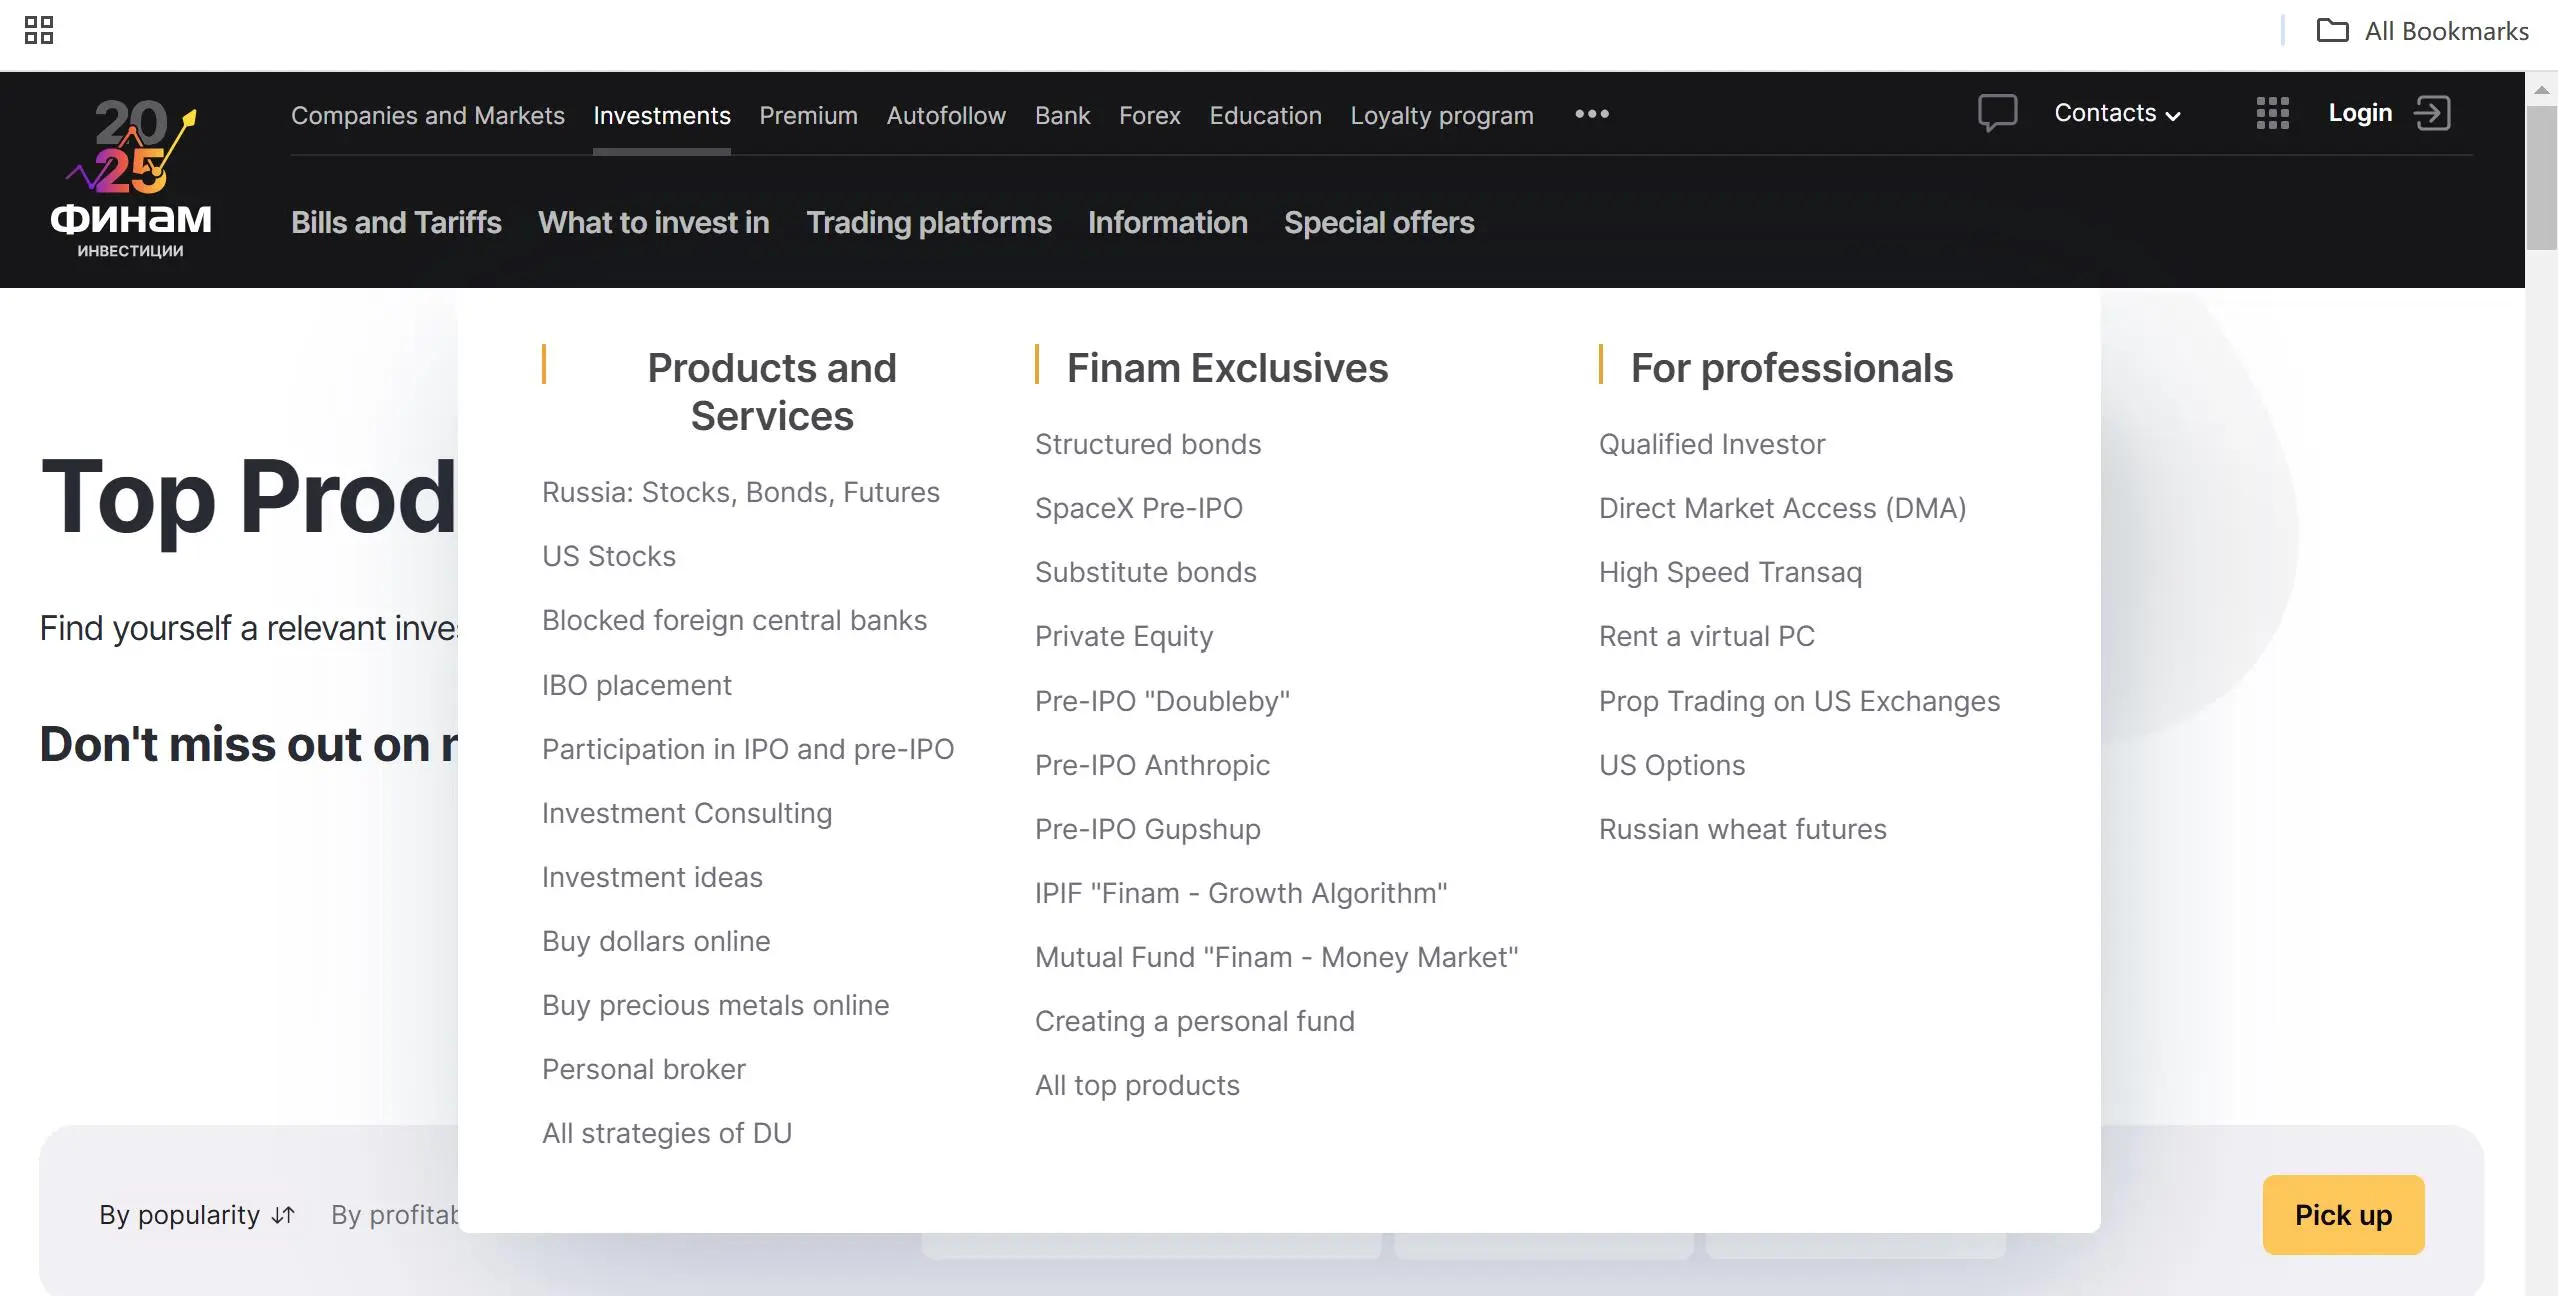This screenshot has width=2558, height=1296.
Task: View All top products
Action: 1137,1085
